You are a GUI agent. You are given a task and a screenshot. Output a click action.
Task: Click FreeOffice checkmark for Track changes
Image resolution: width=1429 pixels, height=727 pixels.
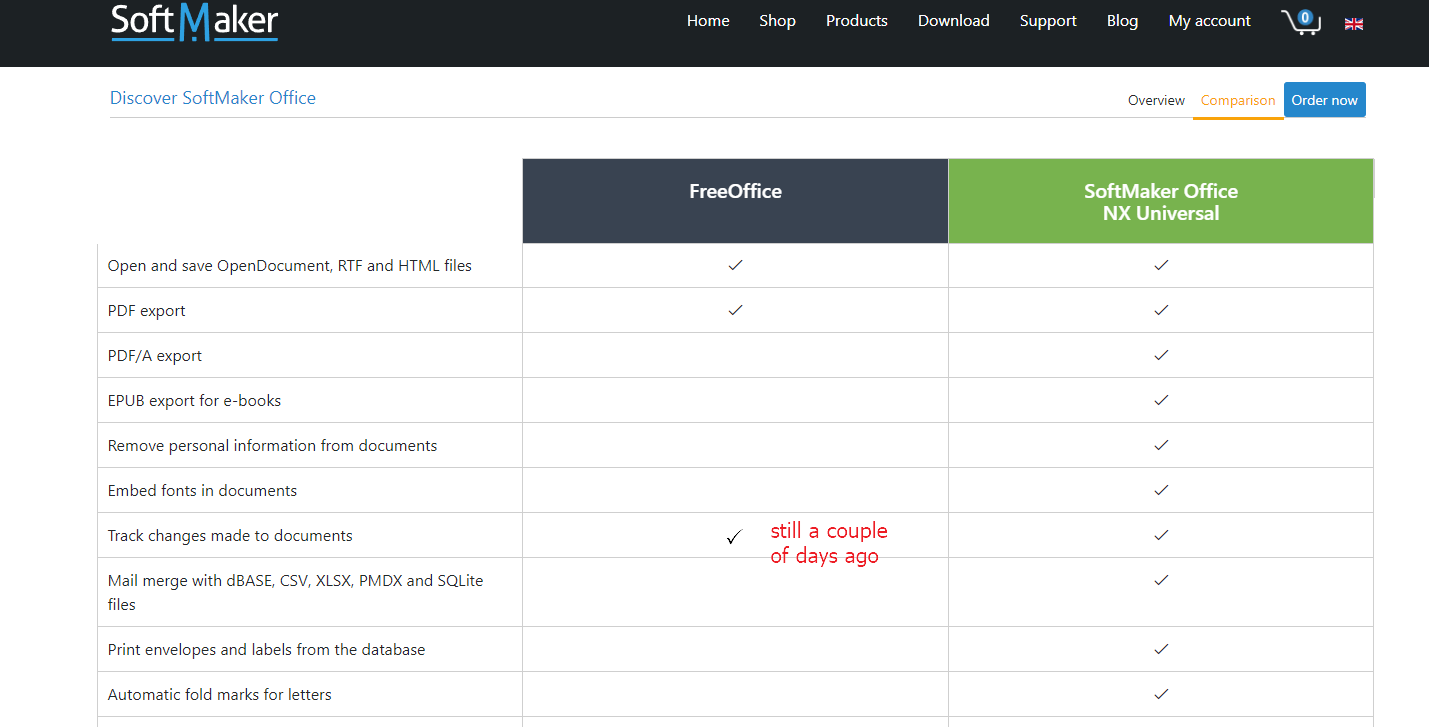[x=734, y=537]
